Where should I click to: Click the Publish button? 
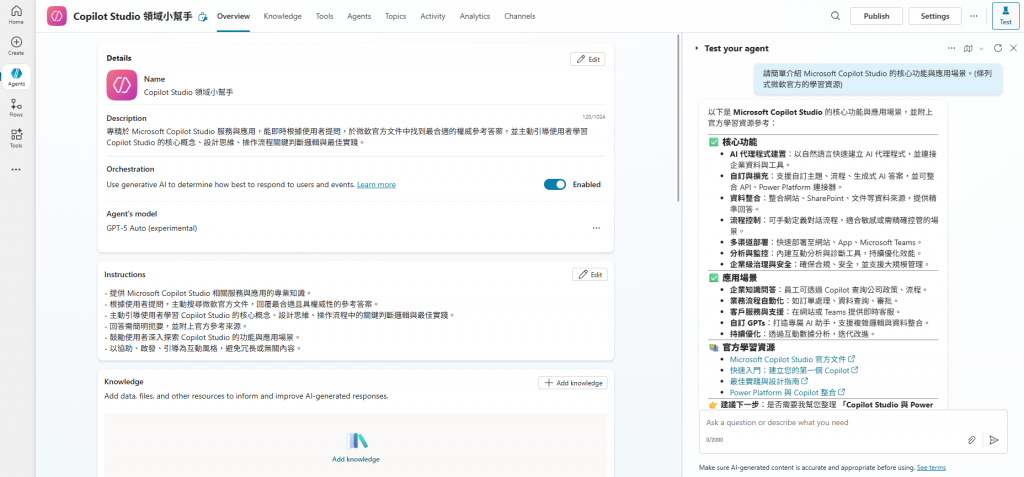coord(876,16)
